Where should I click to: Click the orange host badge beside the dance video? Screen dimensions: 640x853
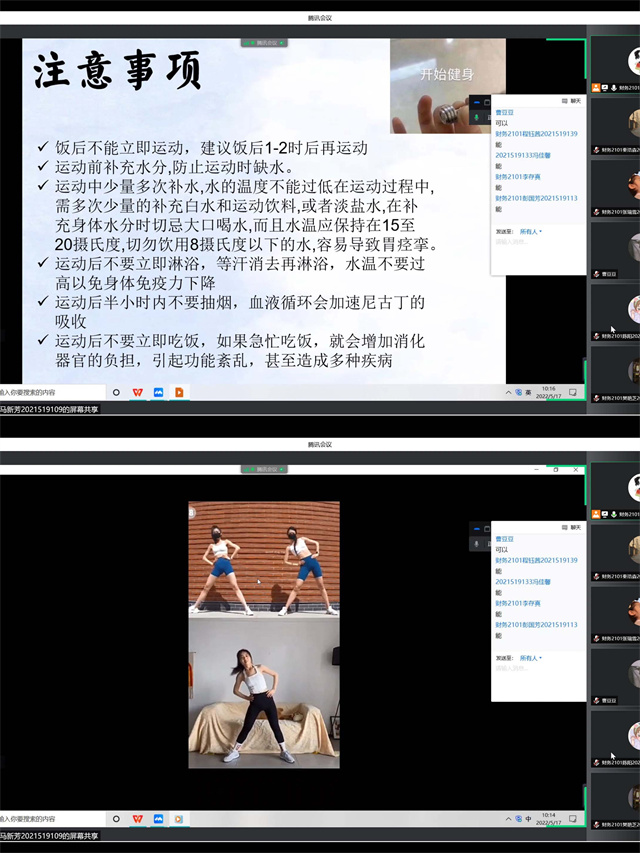[x=596, y=514]
